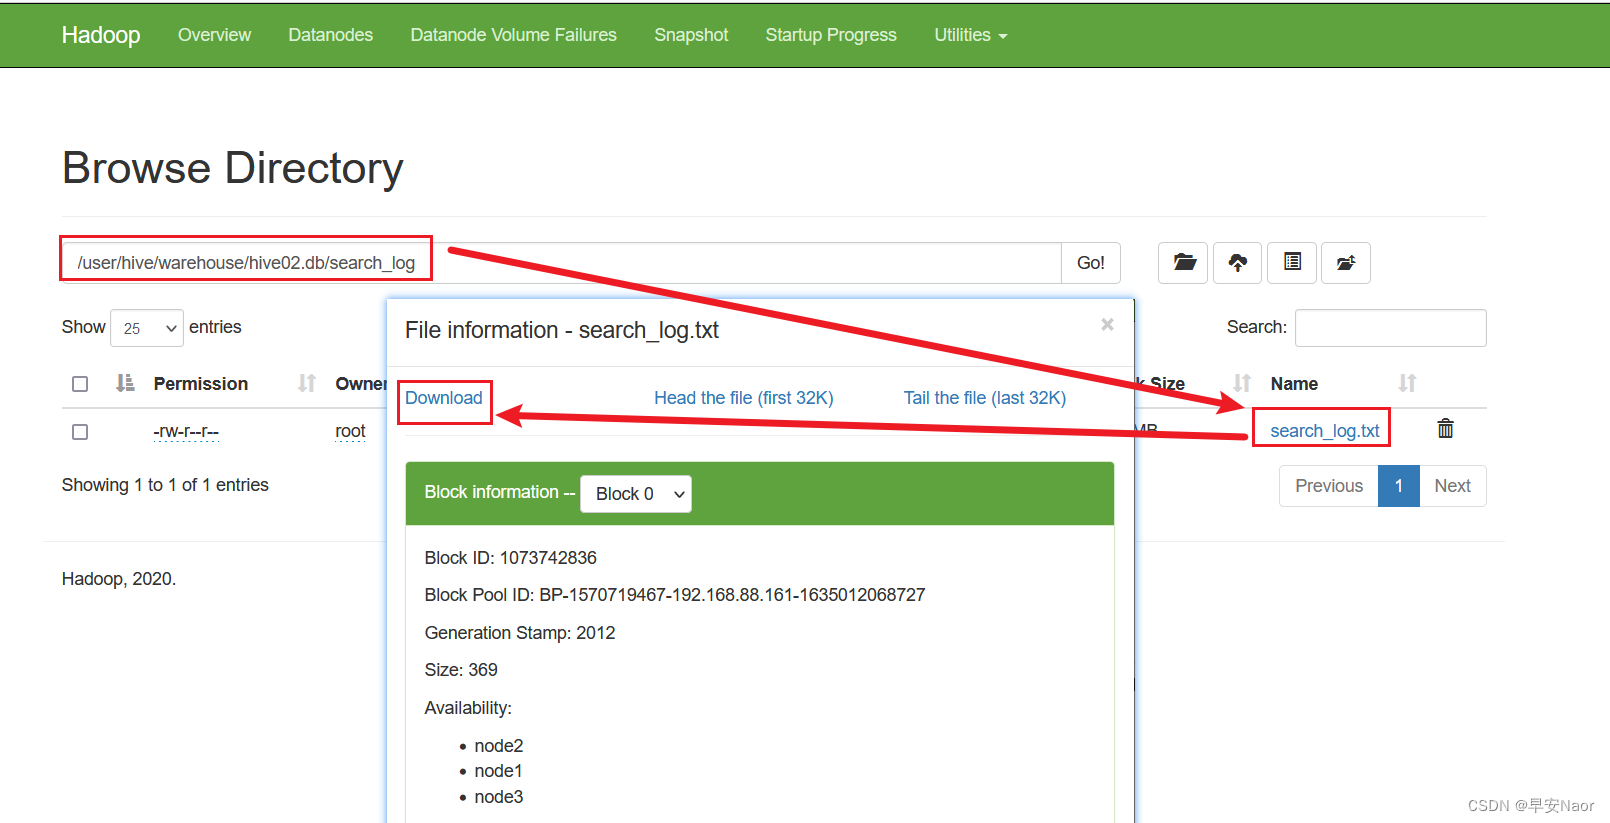Click node1 in the availability list
Viewport: 1610px width, 823px height.
click(498, 771)
